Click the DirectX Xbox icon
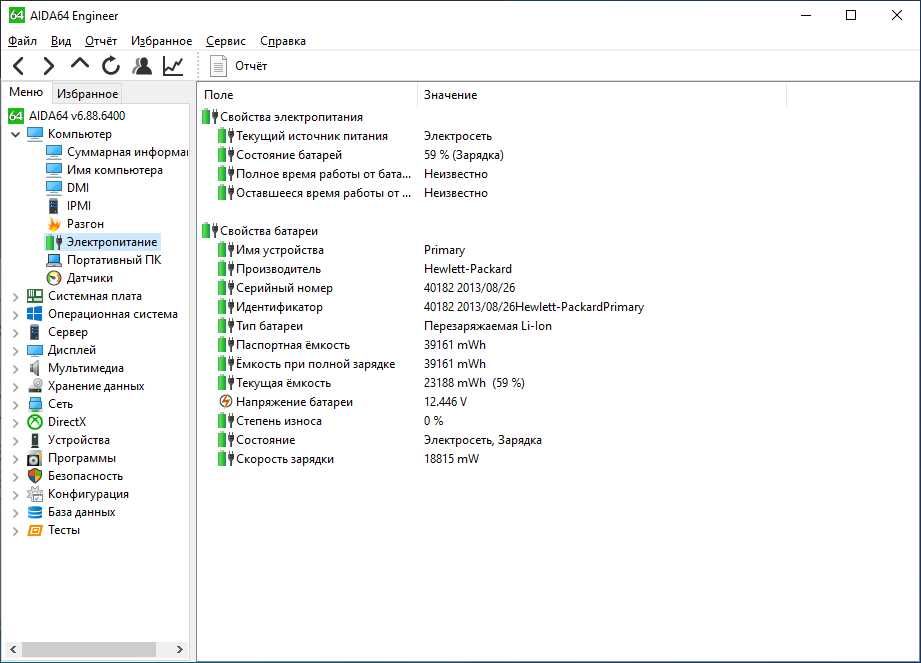921x663 pixels. pyautogui.click(x=35, y=422)
